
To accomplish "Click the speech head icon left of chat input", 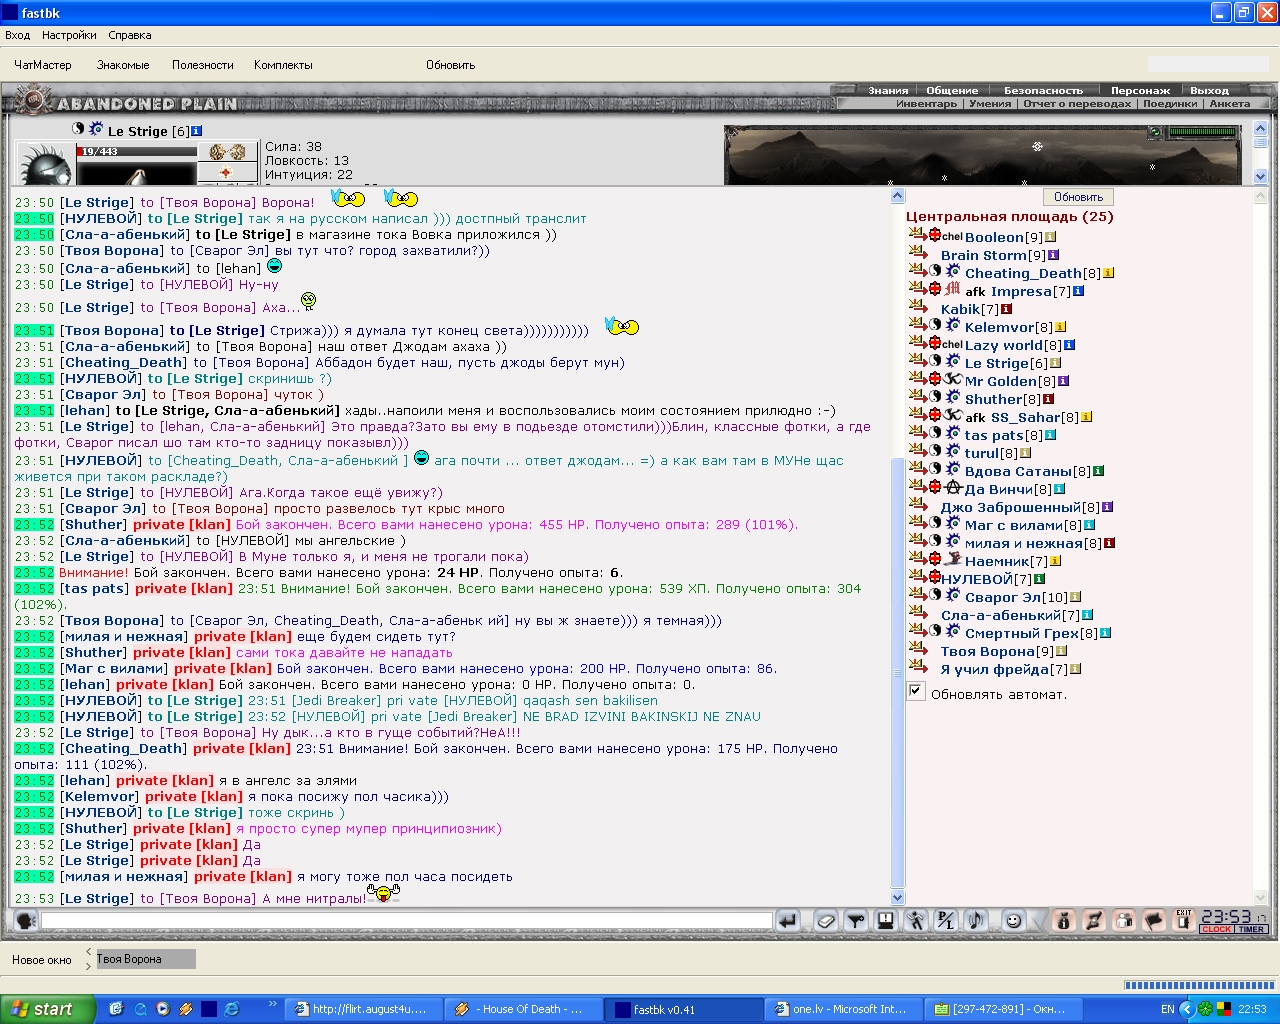I will click(x=25, y=921).
